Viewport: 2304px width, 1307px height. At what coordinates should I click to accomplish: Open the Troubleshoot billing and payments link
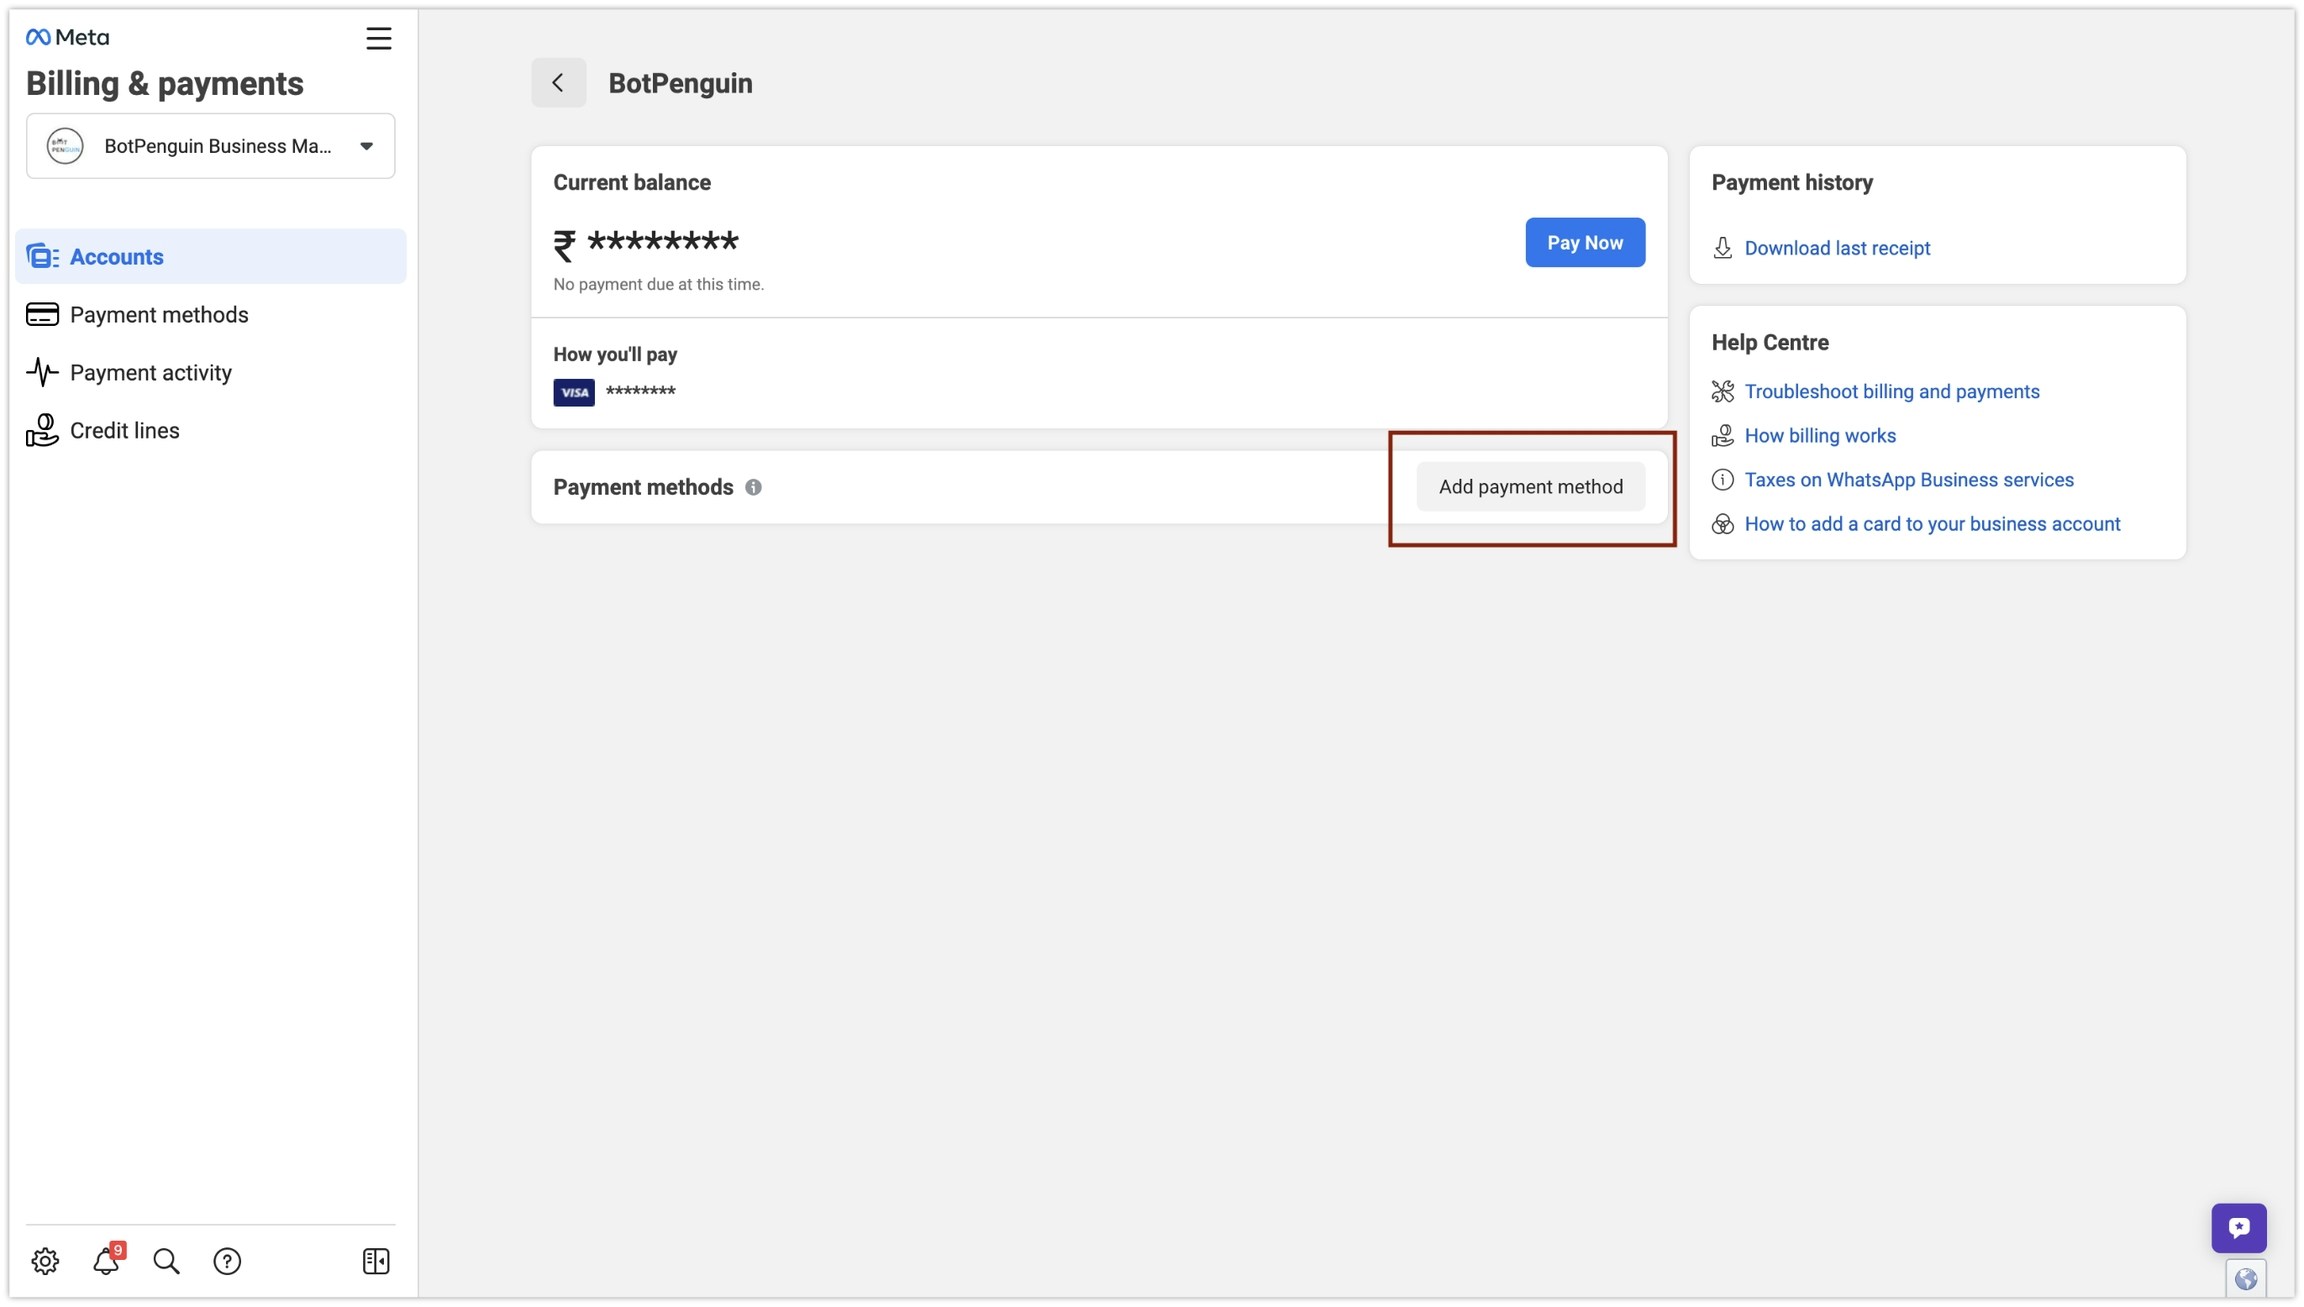tap(1891, 392)
